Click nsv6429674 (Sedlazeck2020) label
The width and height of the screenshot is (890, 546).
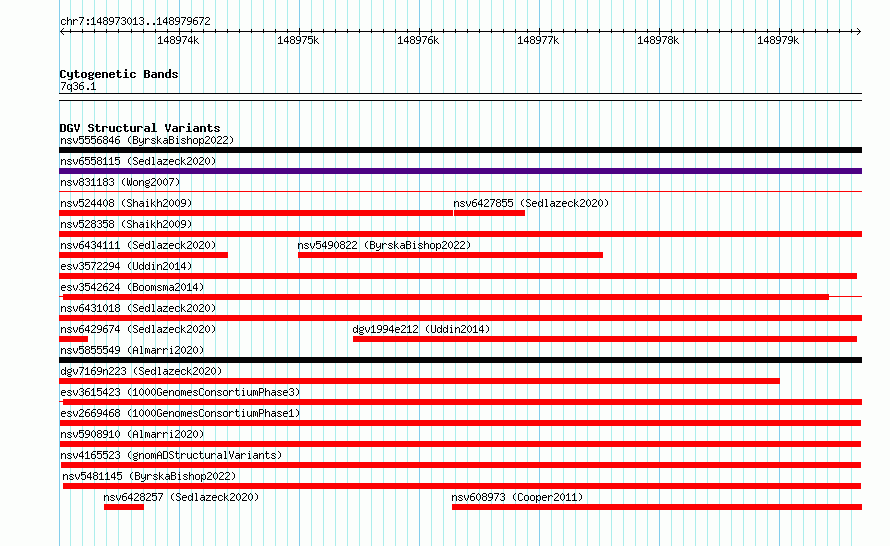[x=138, y=329]
